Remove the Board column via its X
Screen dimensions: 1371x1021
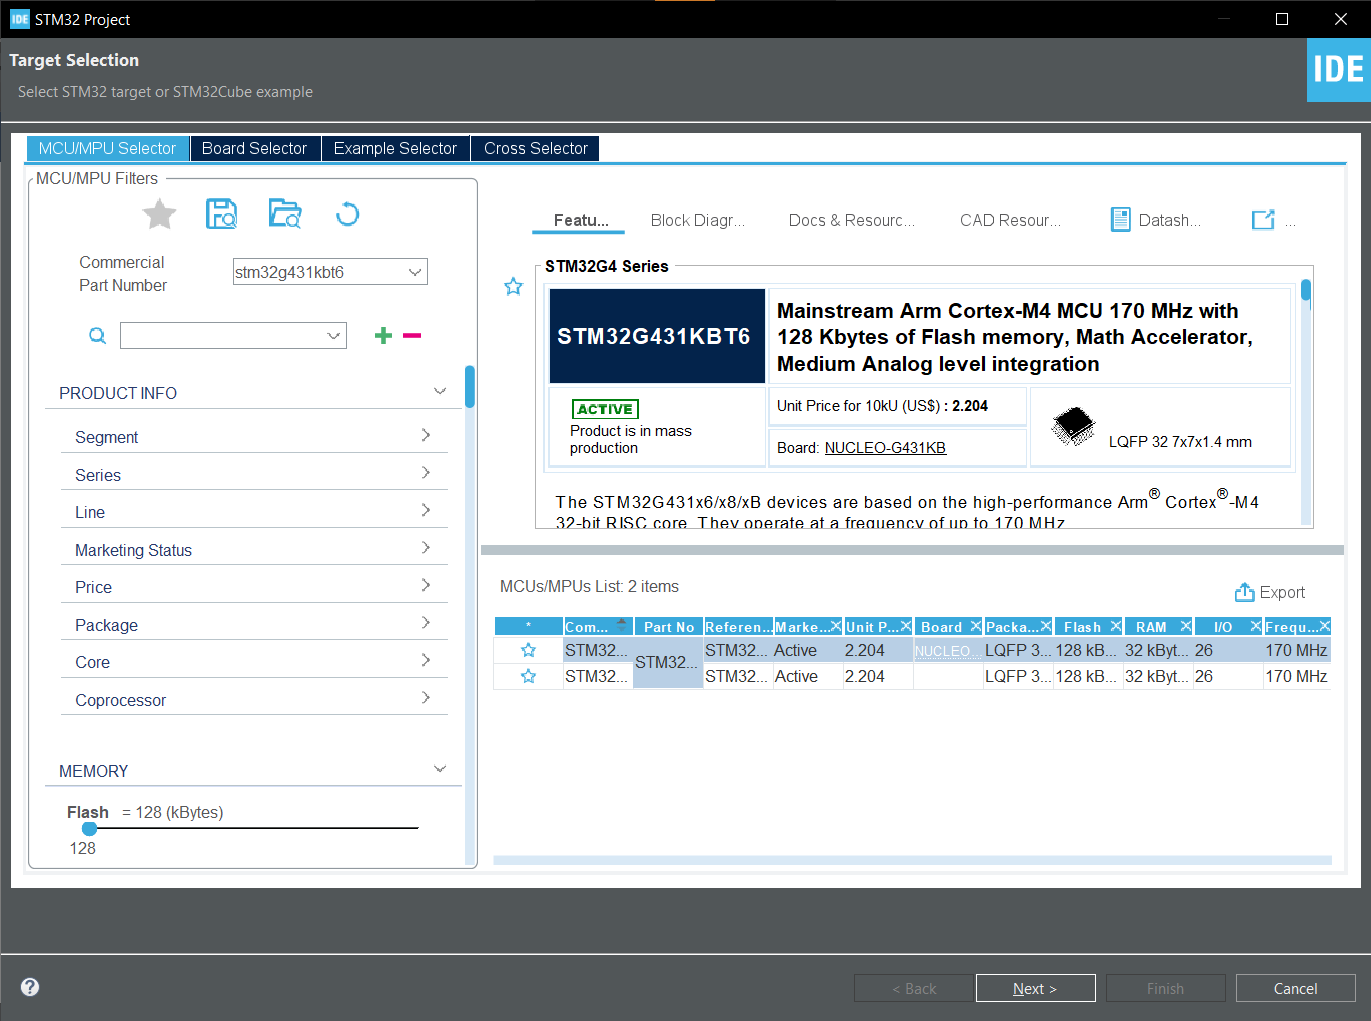976,626
